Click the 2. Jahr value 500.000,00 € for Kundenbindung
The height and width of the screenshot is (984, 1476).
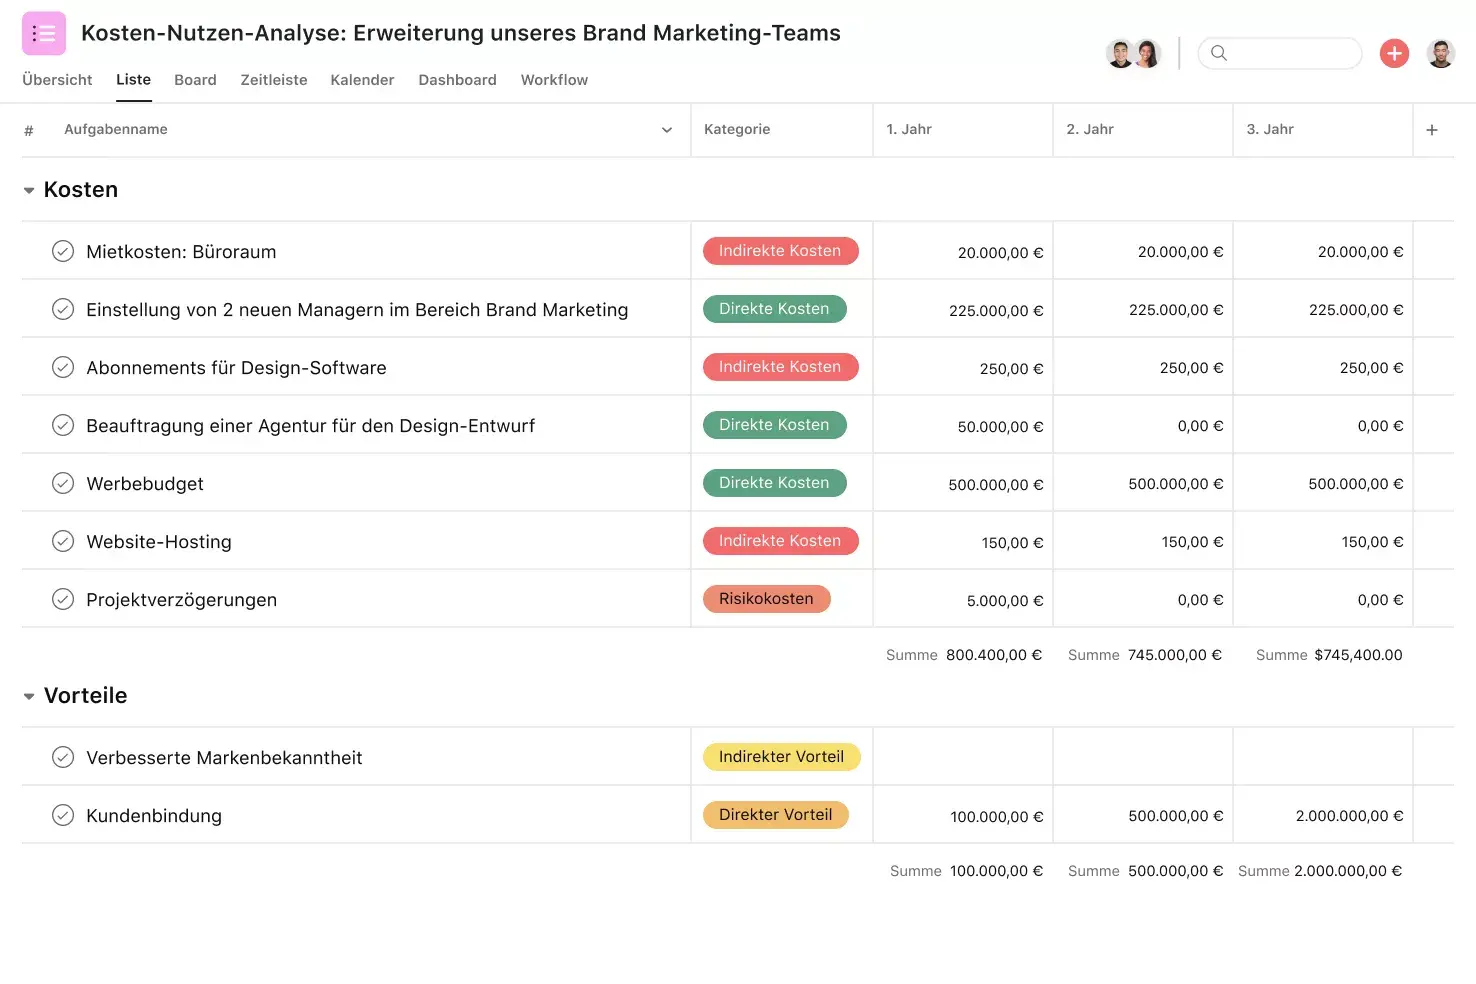pyautogui.click(x=1176, y=817)
